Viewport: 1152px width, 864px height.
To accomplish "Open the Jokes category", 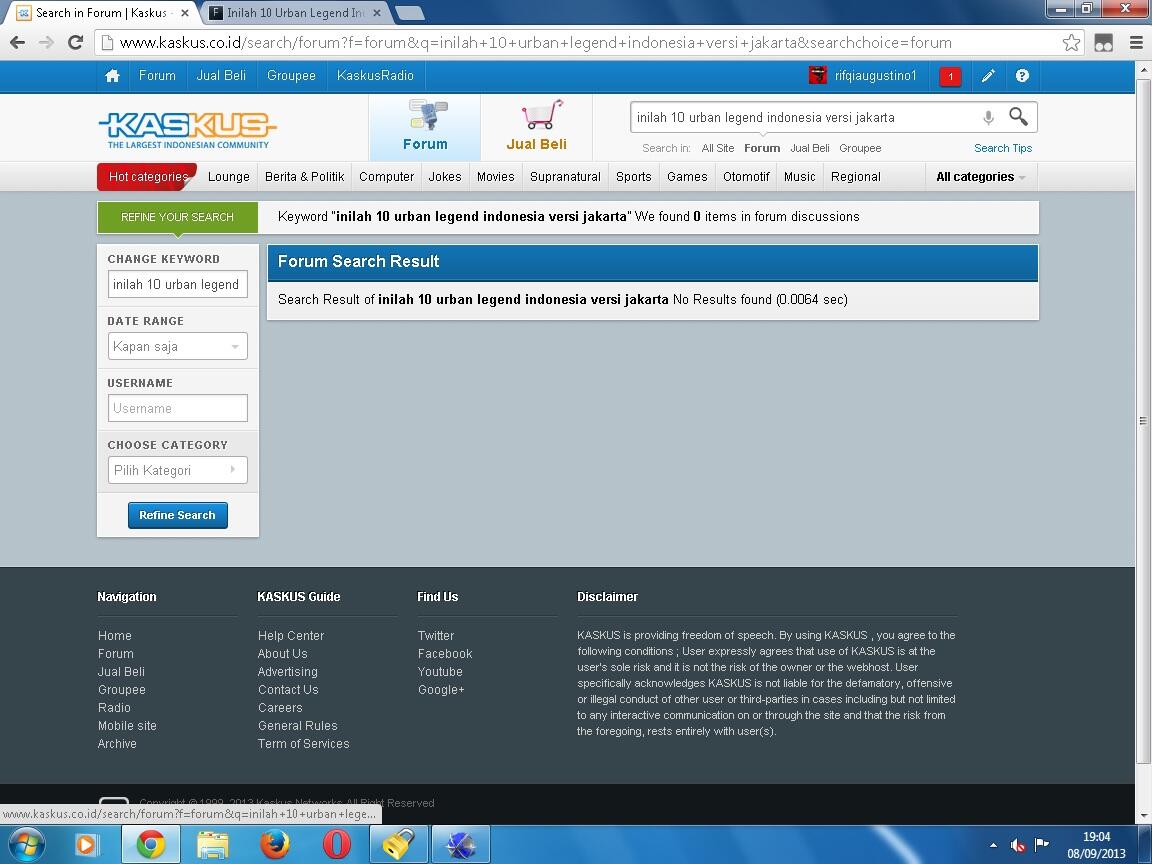I will 445,177.
